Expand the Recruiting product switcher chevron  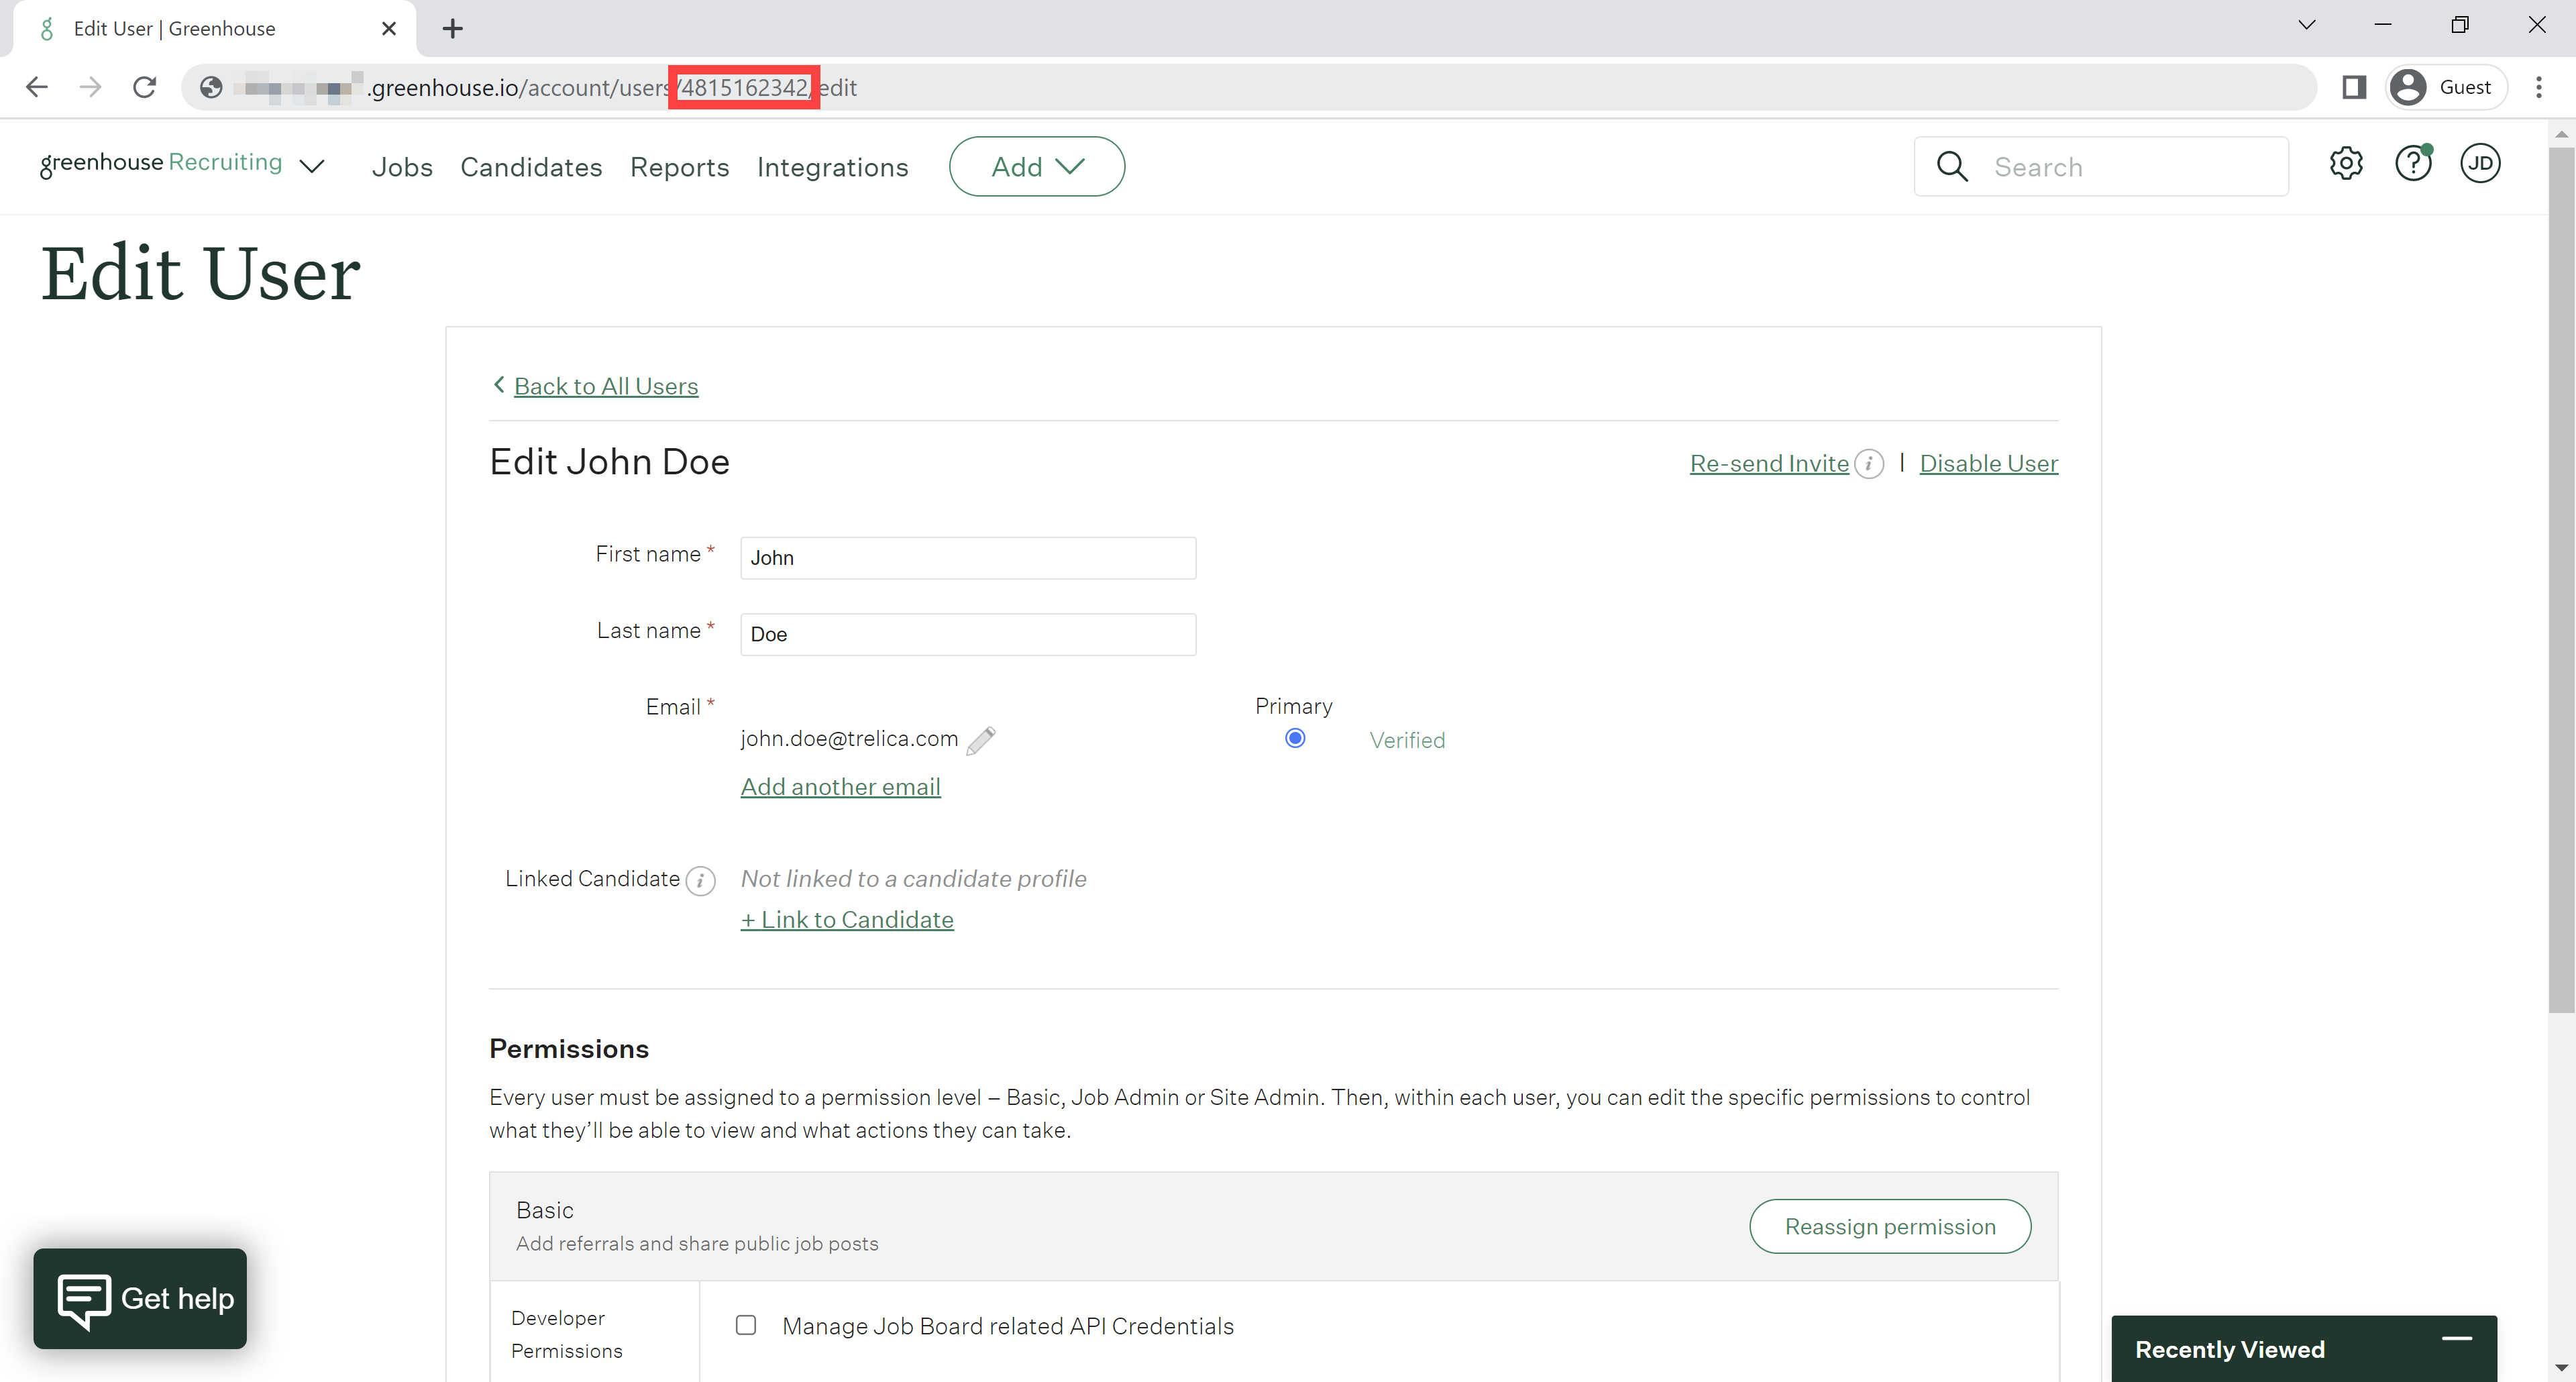(312, 166)
